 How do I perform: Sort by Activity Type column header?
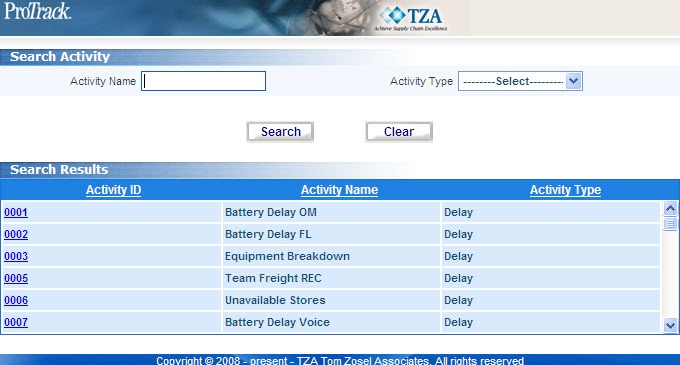[x=565, y=190]
